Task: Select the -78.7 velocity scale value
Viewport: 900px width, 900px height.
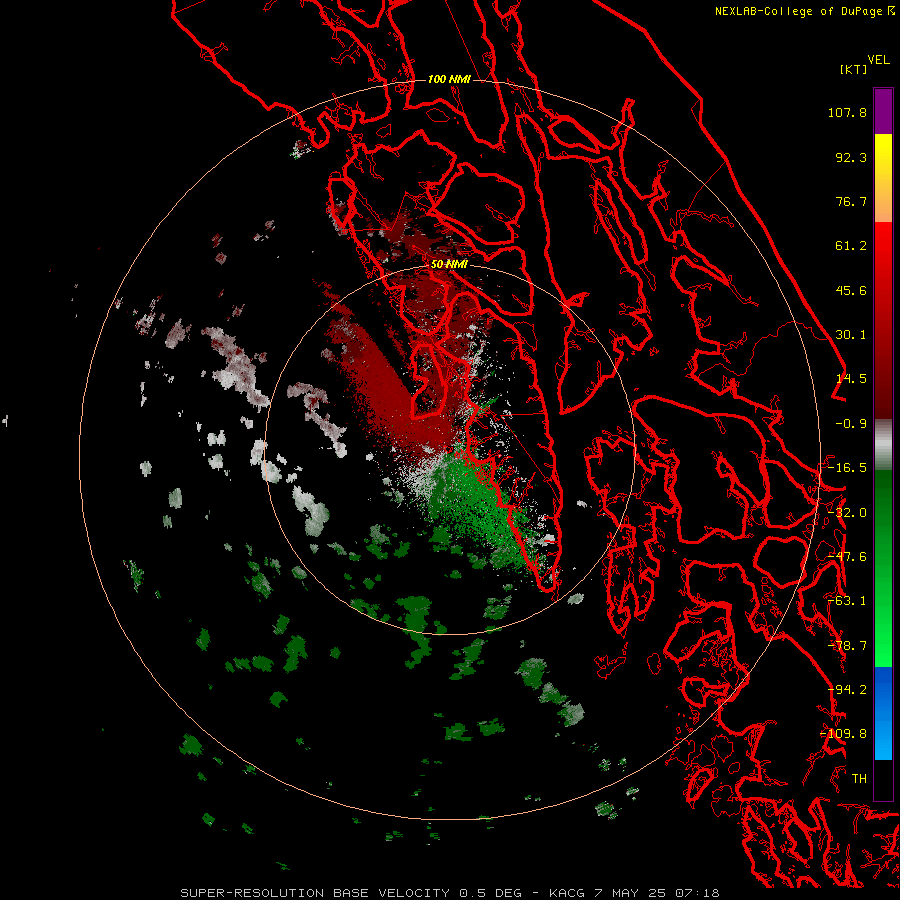Action: (847, 646)
